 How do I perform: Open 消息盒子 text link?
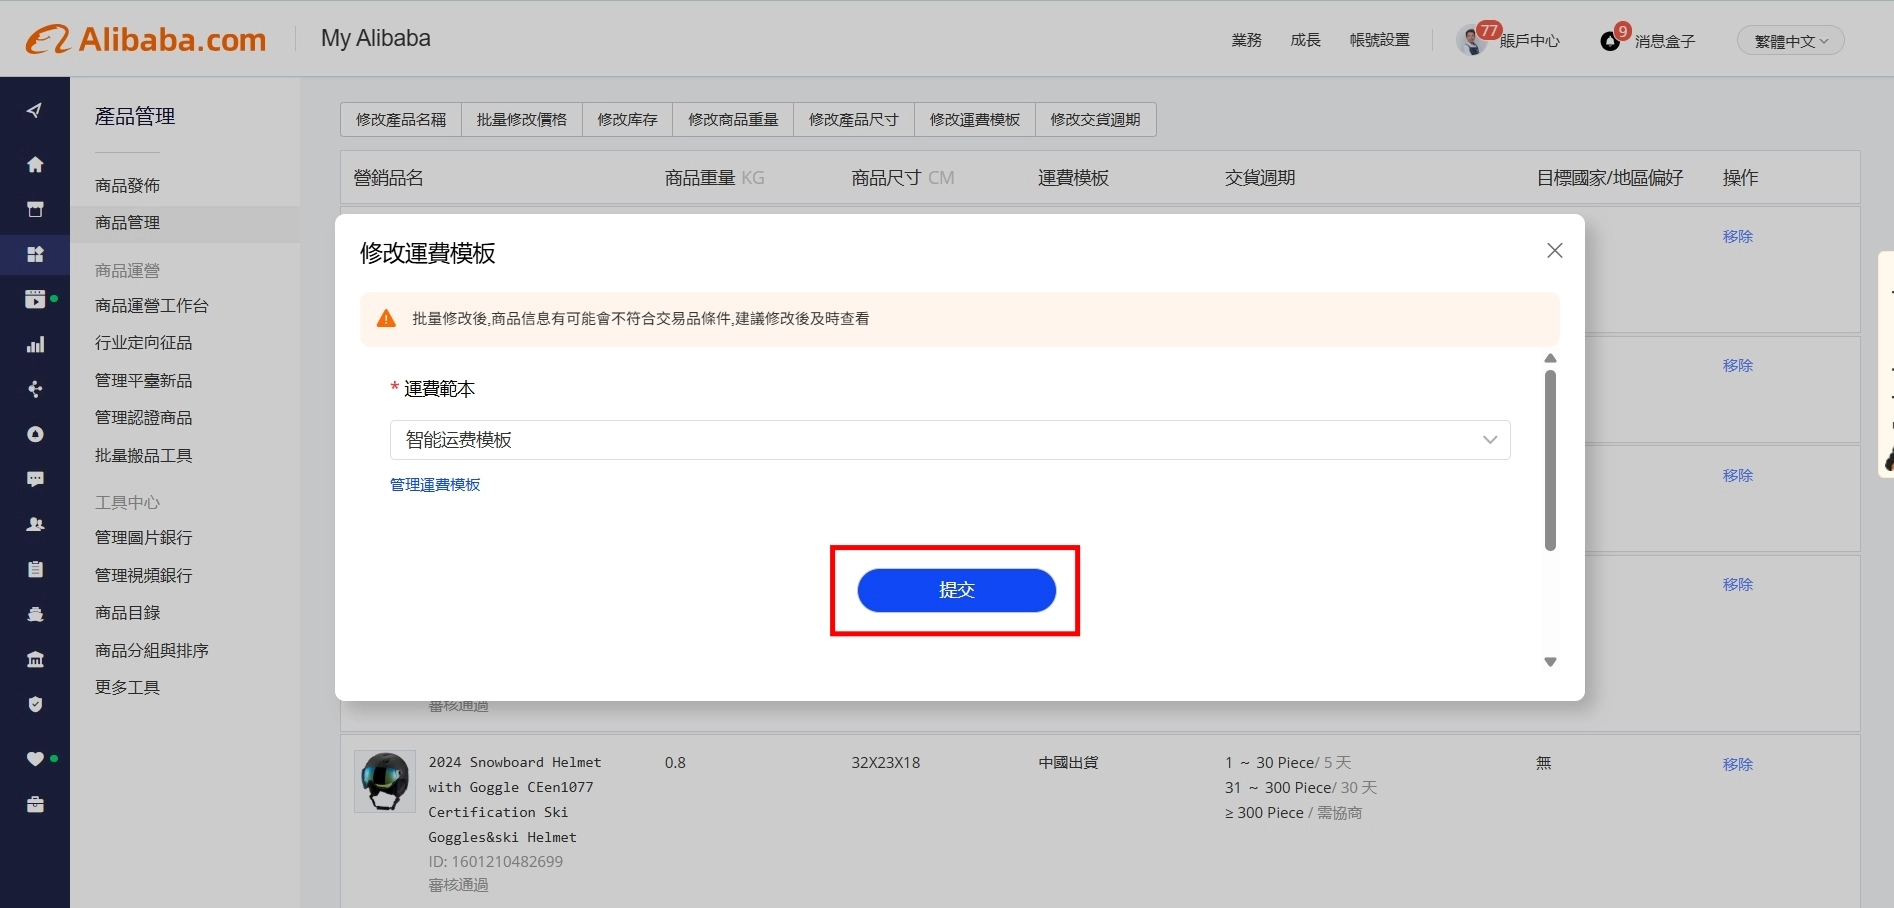[1665, 41]
